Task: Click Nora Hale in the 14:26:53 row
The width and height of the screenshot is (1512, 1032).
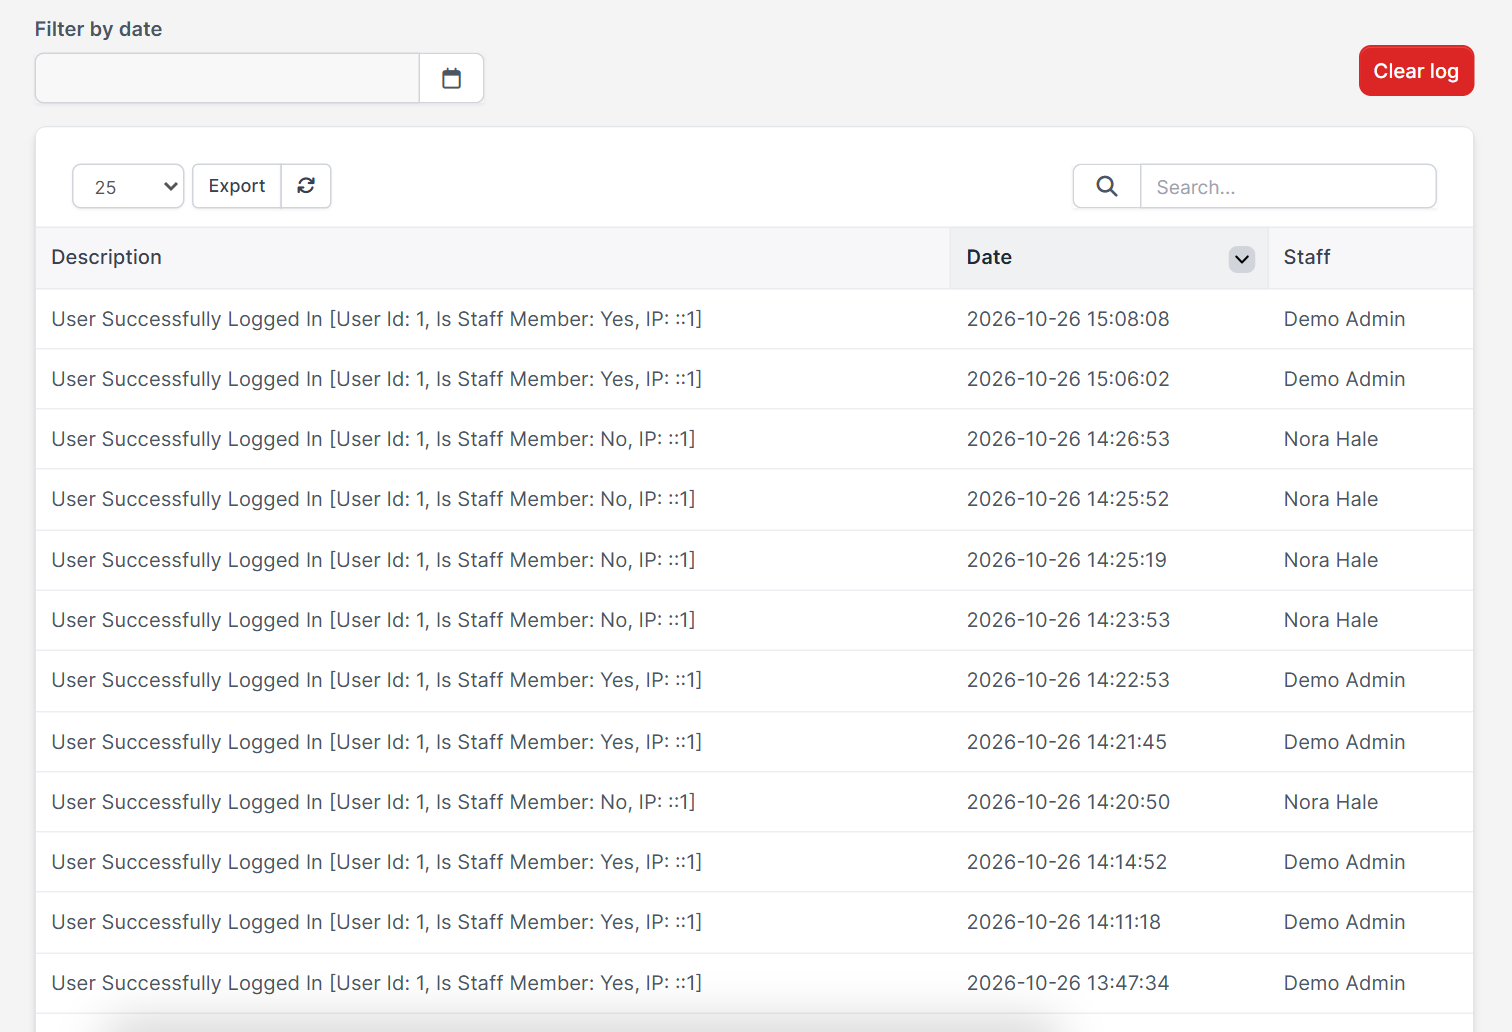Action: coord(1331,439)
